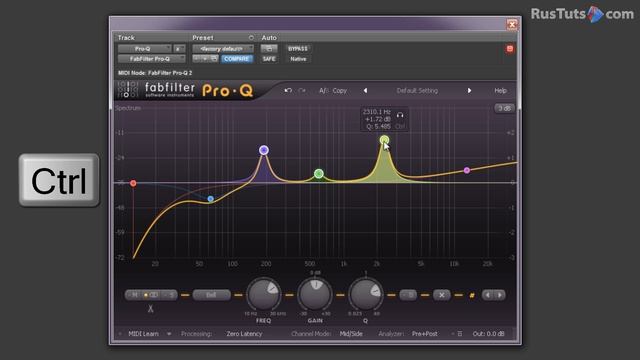Select the purple bell band node
This screenshot has width=640, height=360.
click(x=264, y=150)
